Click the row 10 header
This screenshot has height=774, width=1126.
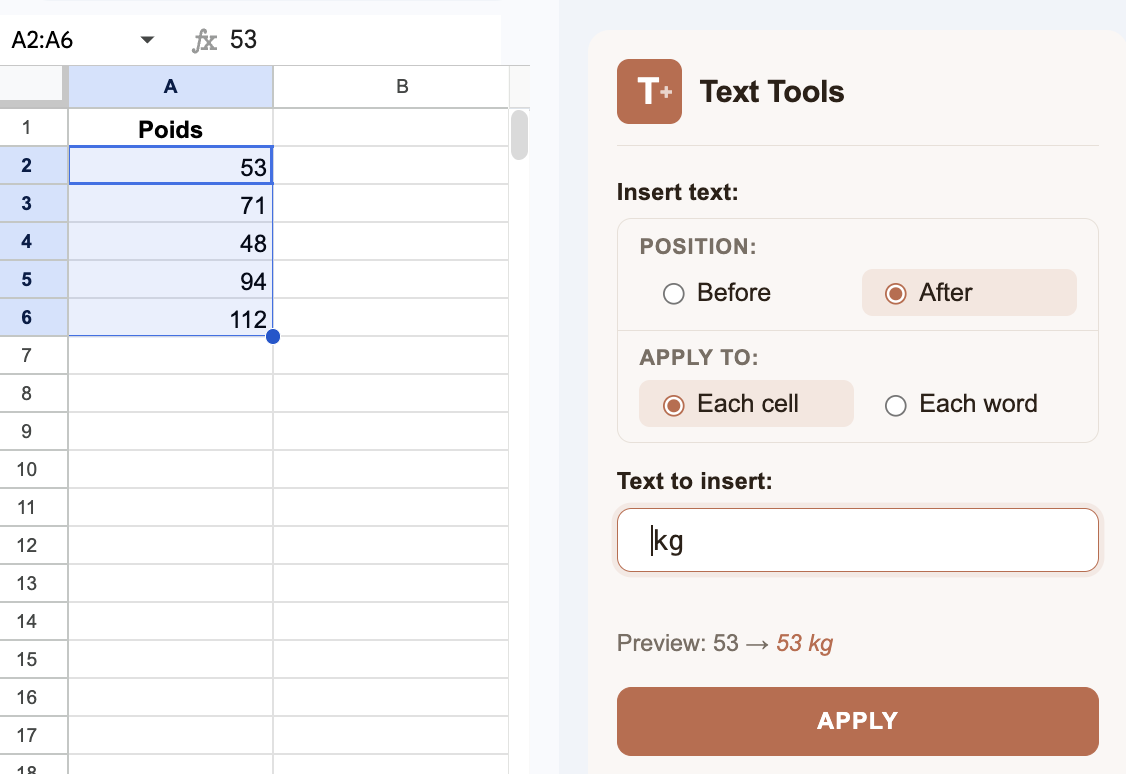(33, 469)
